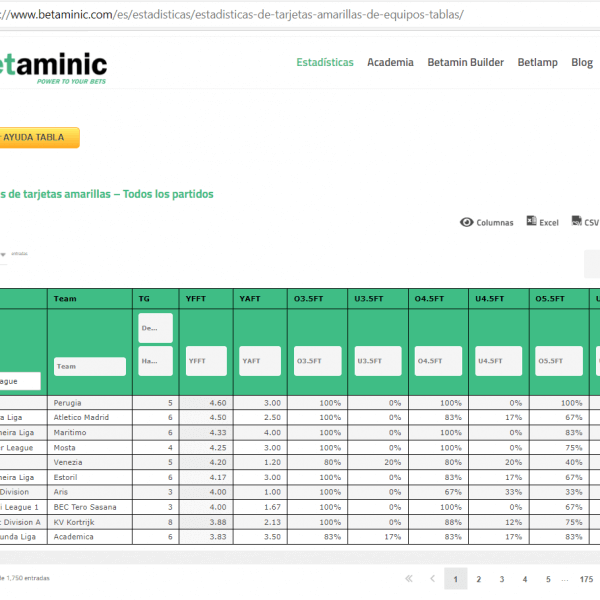The image size is (600, 600).
Task: Click the TG minimum 'De...' filter field
Action: coord(155,328)
